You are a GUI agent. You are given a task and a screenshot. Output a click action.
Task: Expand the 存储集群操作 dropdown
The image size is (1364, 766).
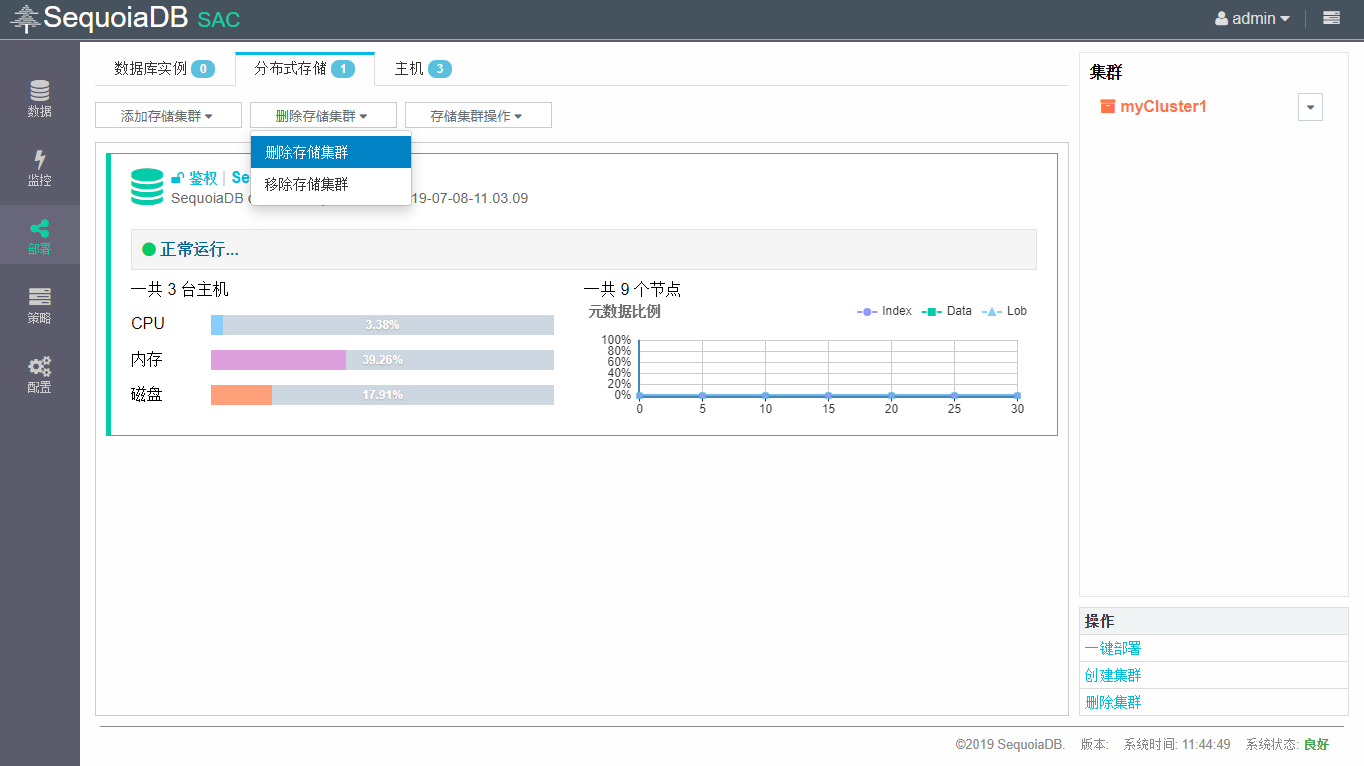click(478, 116)
